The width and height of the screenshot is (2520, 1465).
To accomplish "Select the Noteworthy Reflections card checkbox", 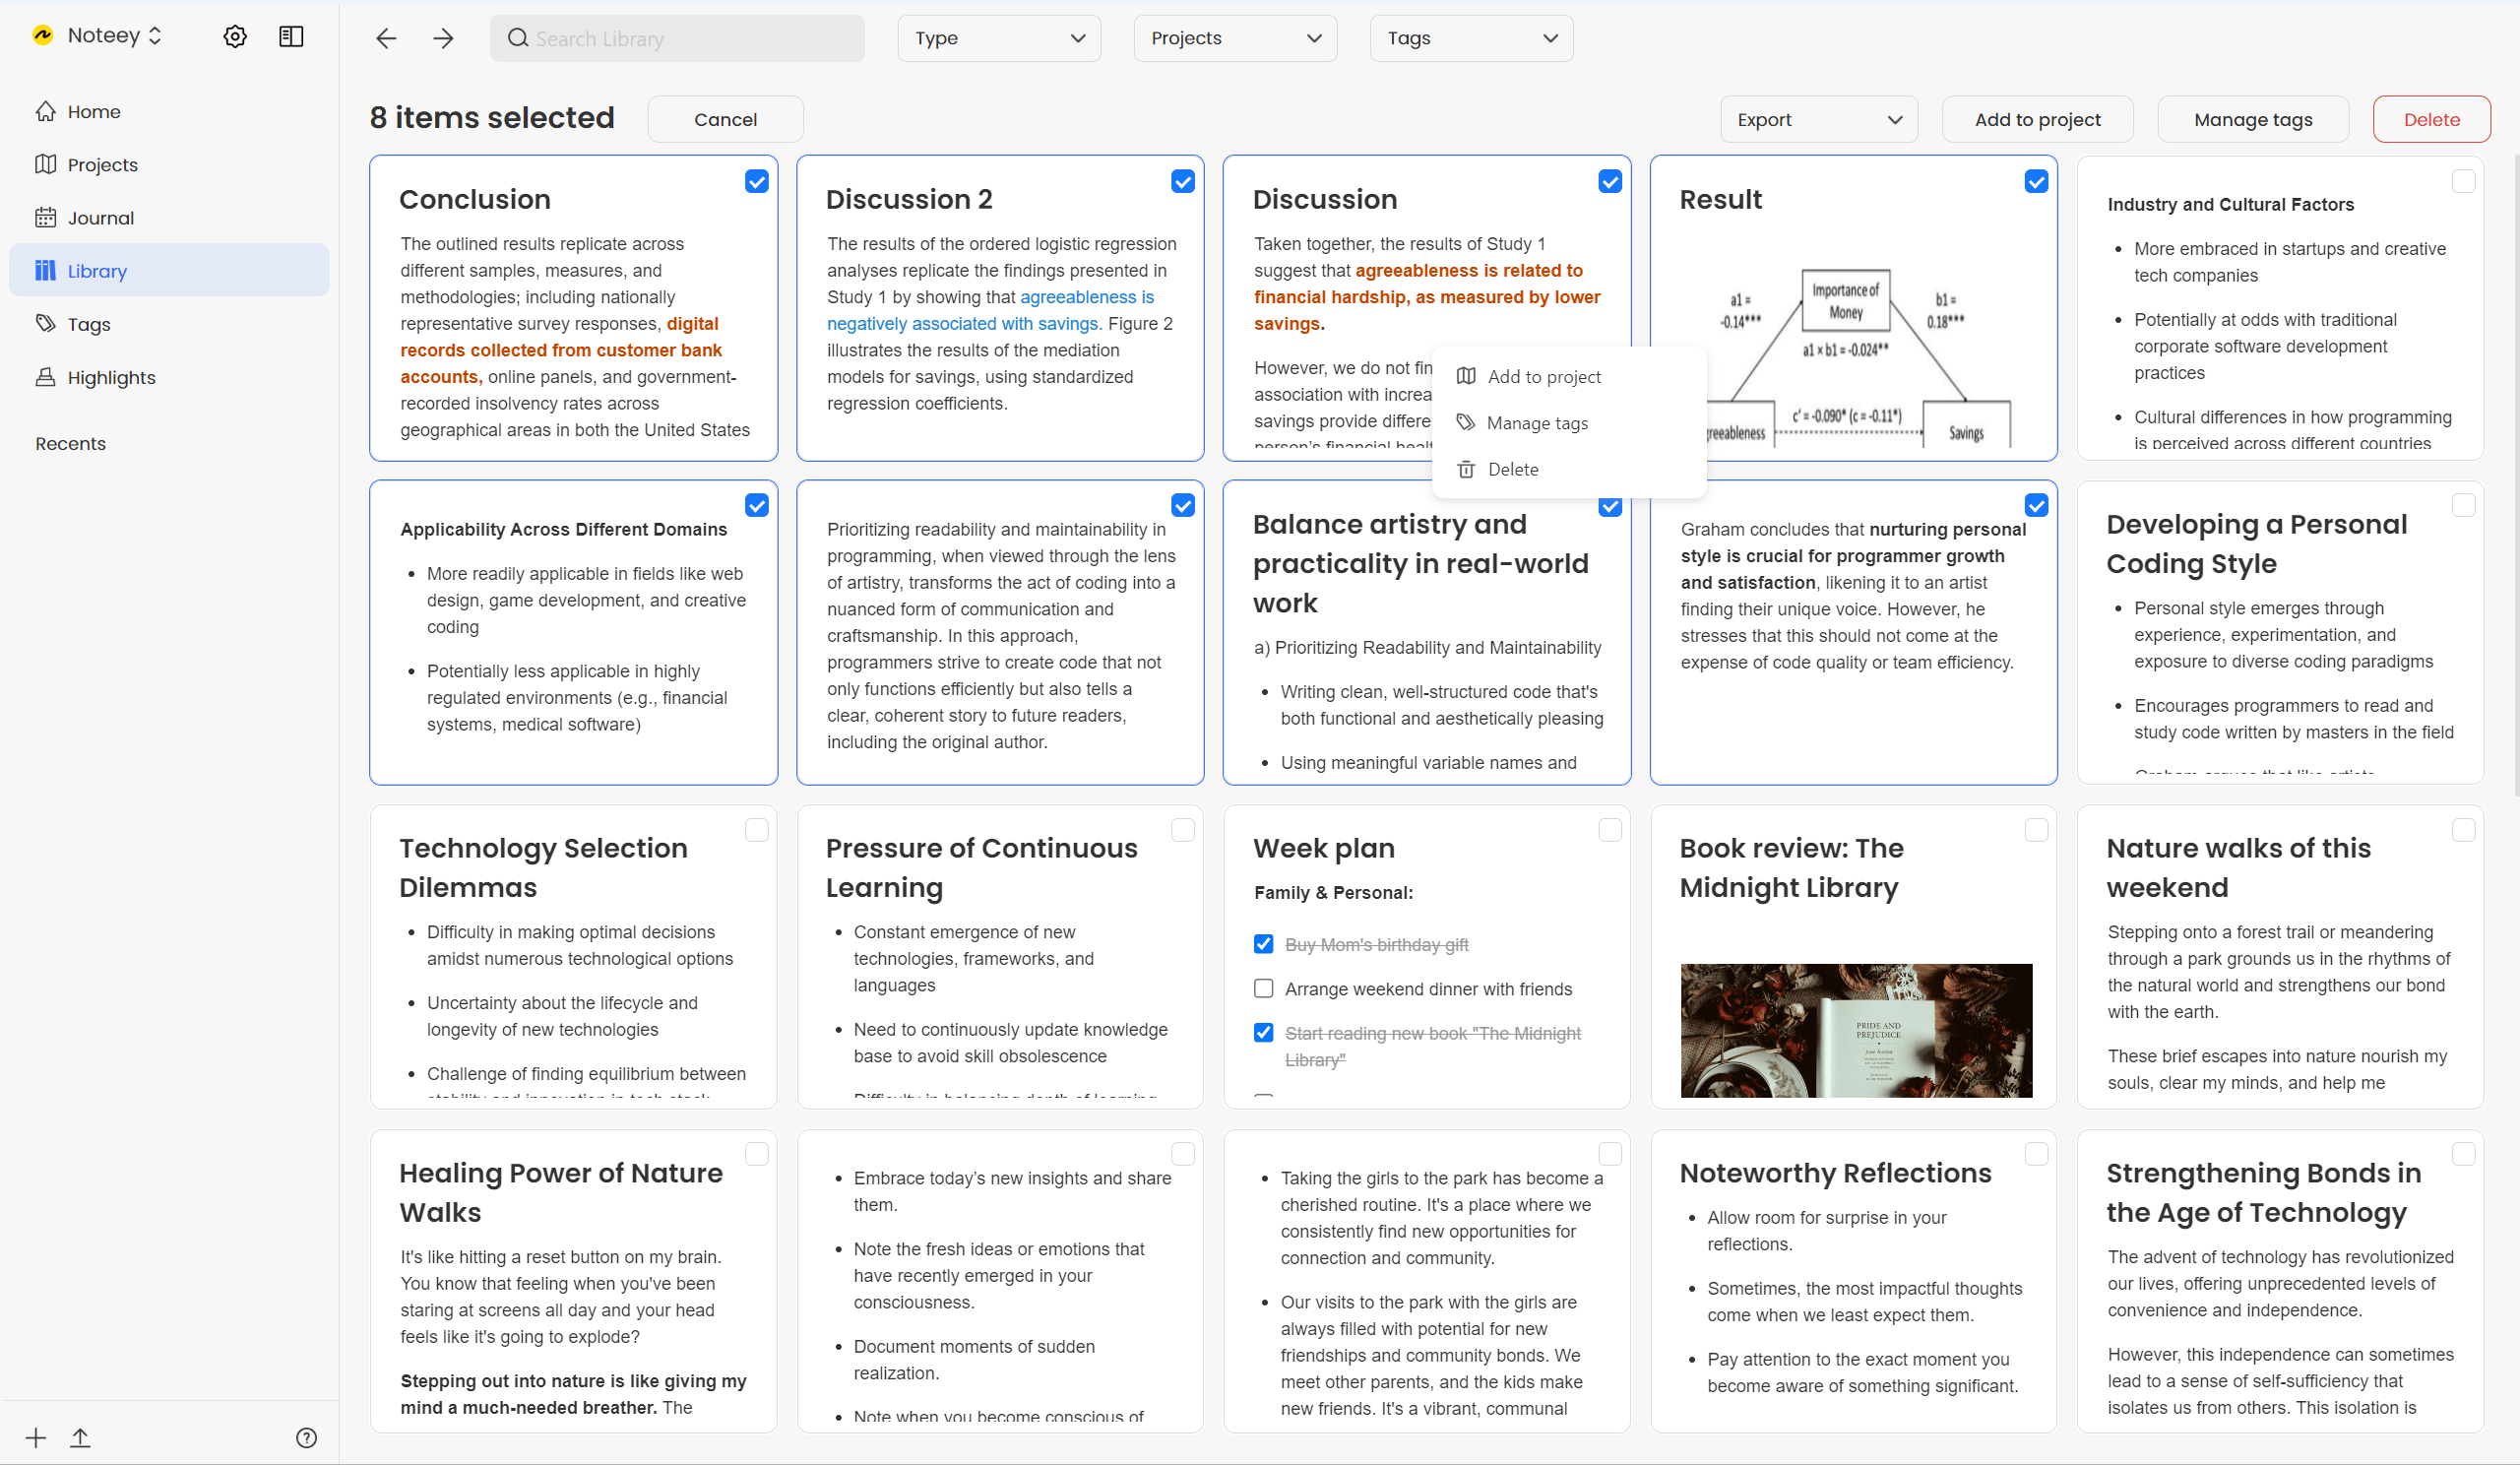I will [x=2036, y=1154].
